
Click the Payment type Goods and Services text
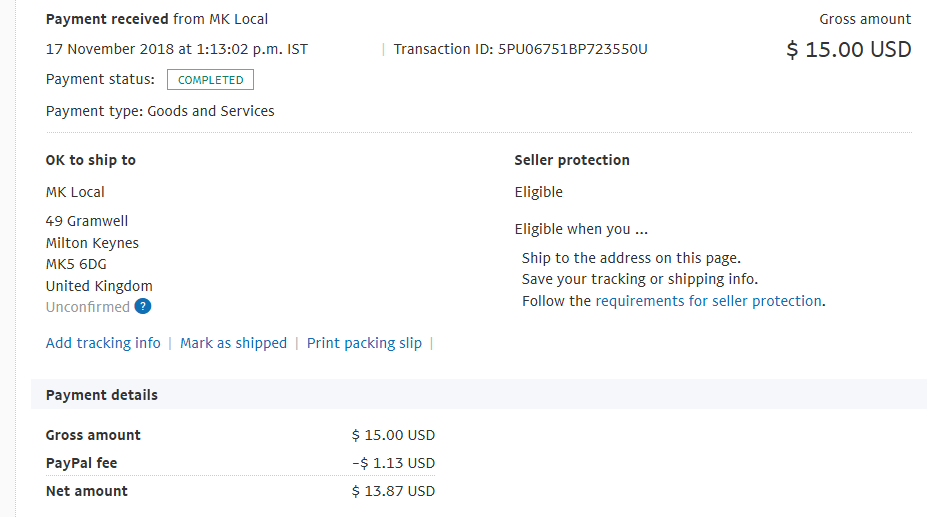click(160, 111)
